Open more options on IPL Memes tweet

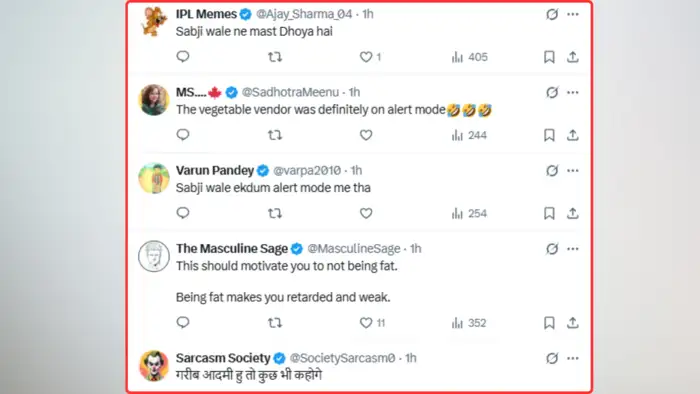tap(573, 14)
